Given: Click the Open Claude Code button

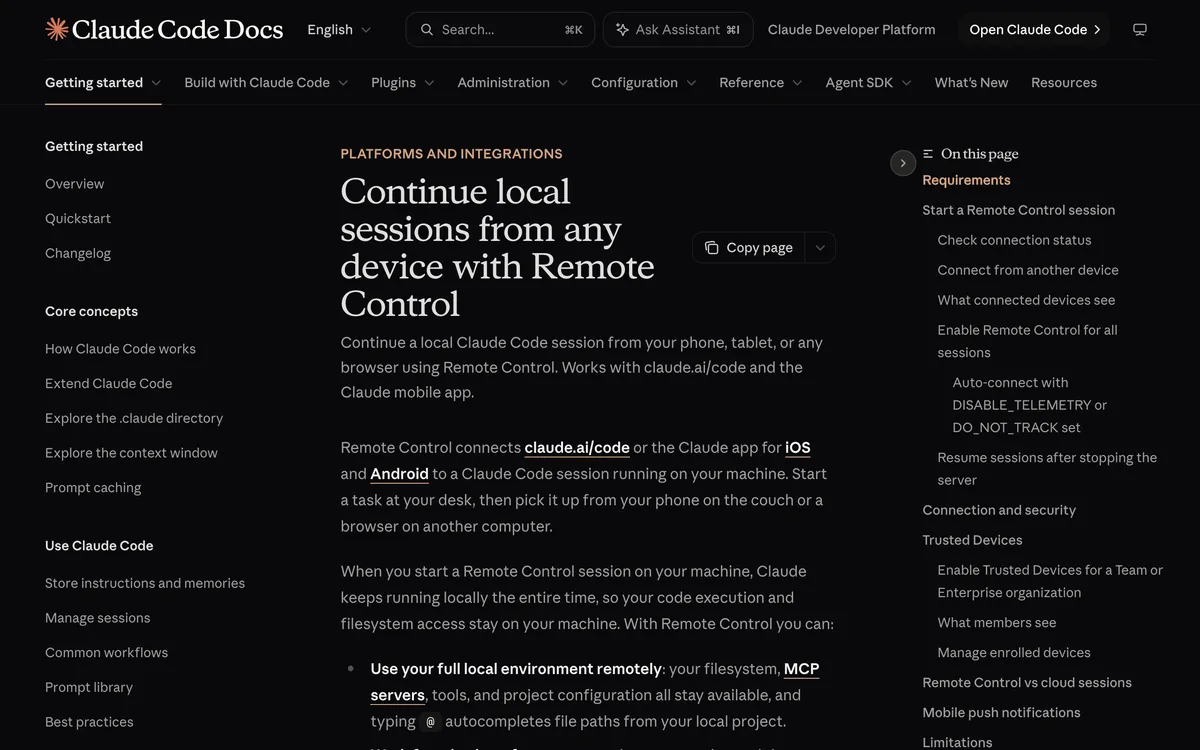Looking at the screenshot, I should pyautogui.click(x=1035, y=30).
